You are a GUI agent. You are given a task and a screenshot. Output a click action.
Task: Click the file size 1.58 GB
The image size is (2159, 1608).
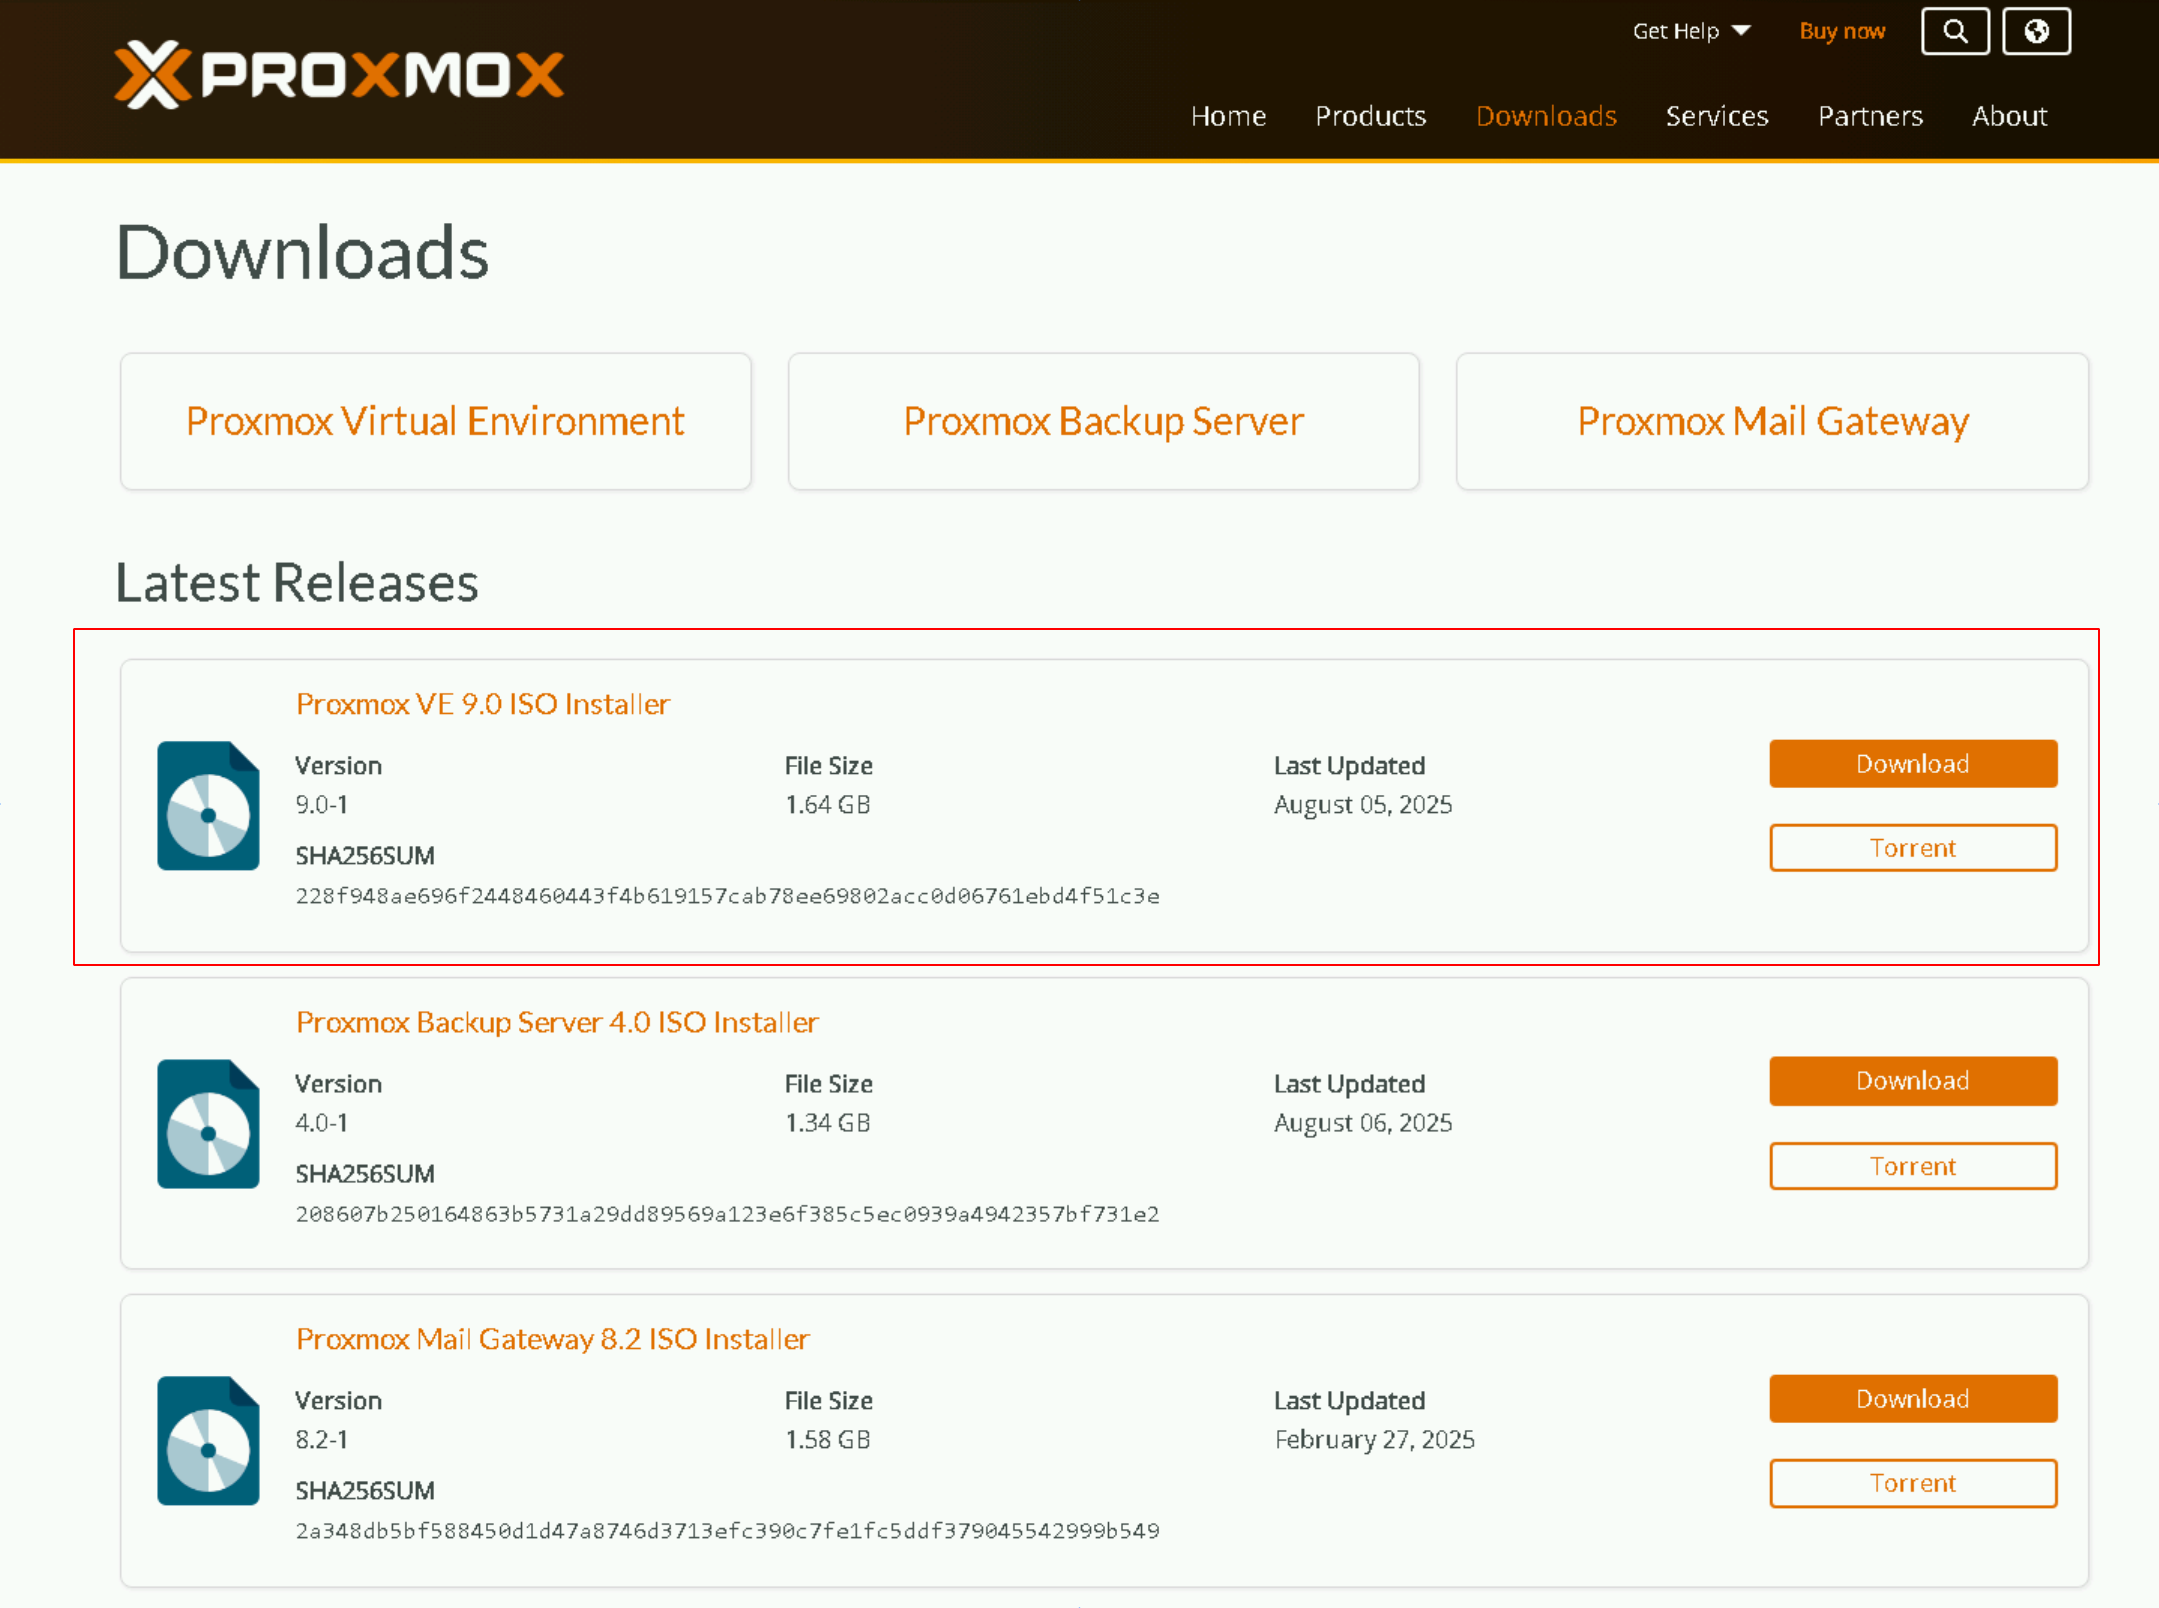coord(827,1440)
